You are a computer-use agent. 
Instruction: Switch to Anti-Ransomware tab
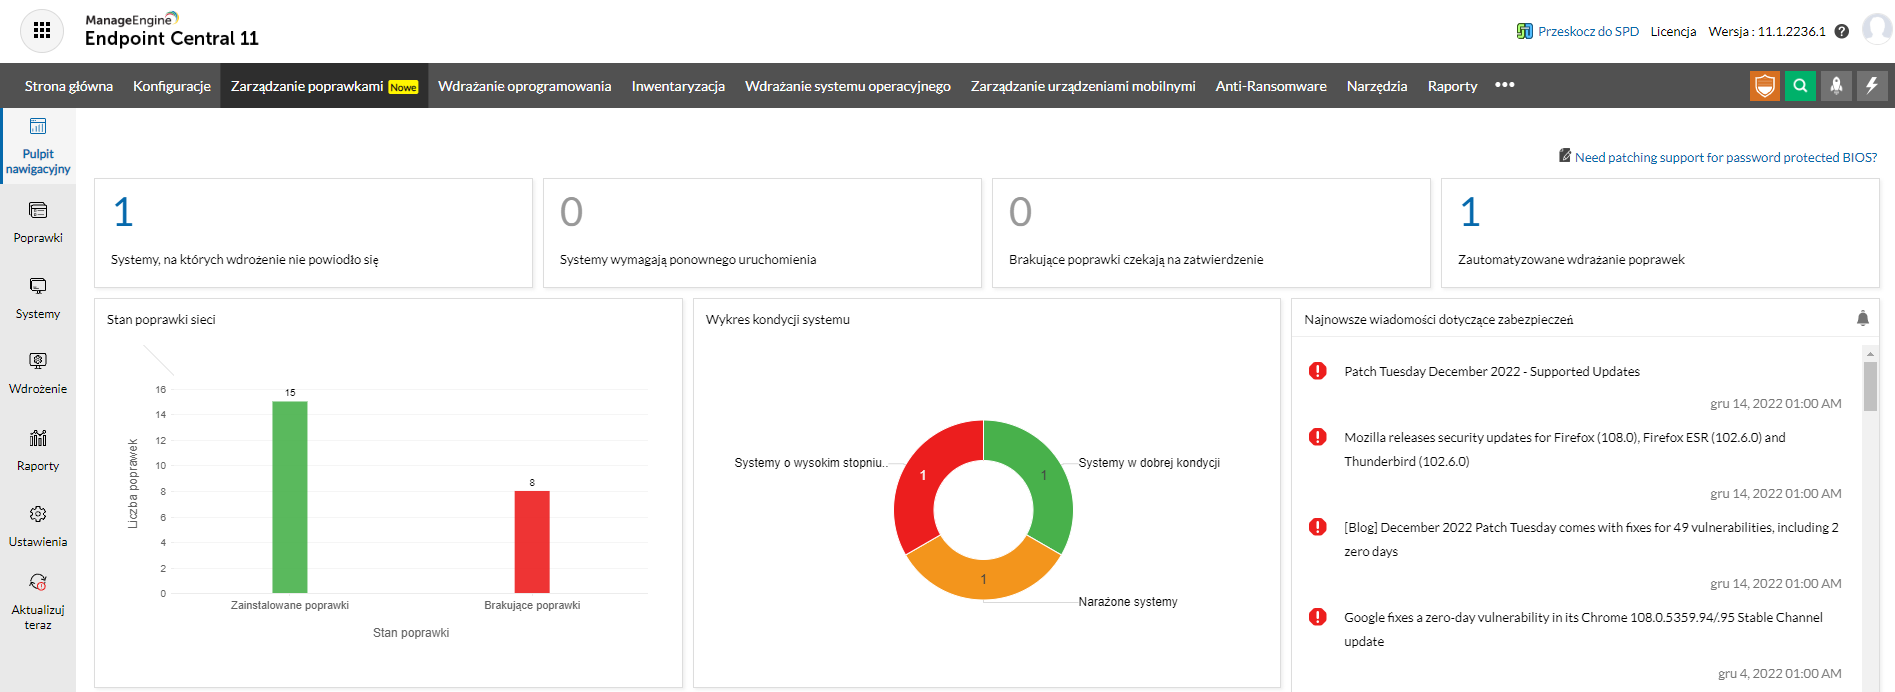tap(1271, 86)
